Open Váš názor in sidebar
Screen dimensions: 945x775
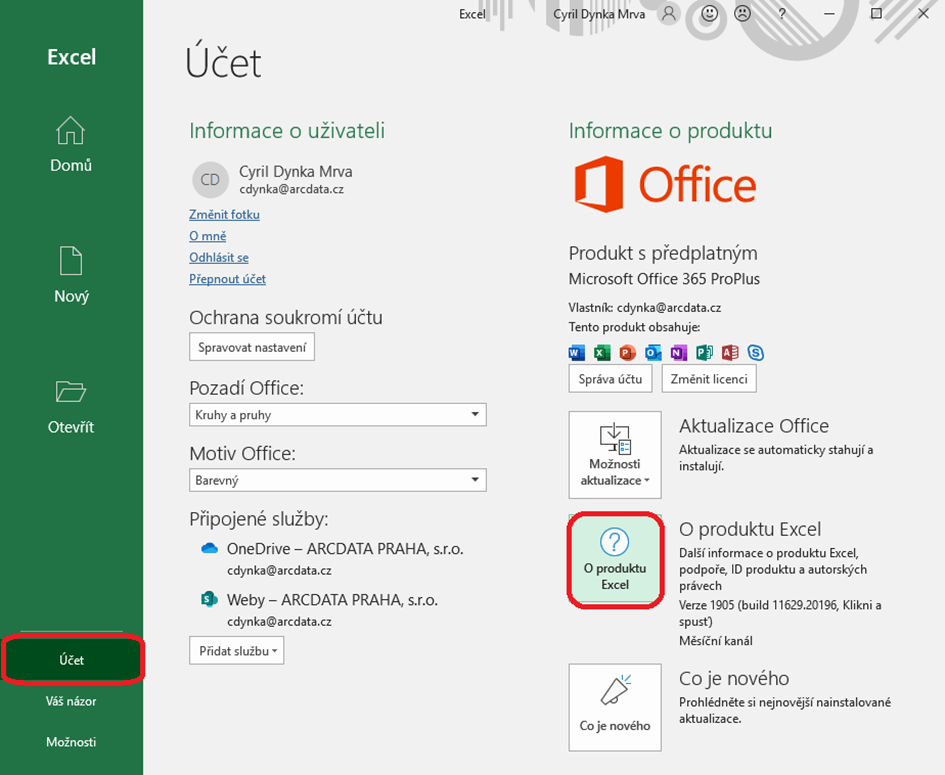click(x=71, y=701)
